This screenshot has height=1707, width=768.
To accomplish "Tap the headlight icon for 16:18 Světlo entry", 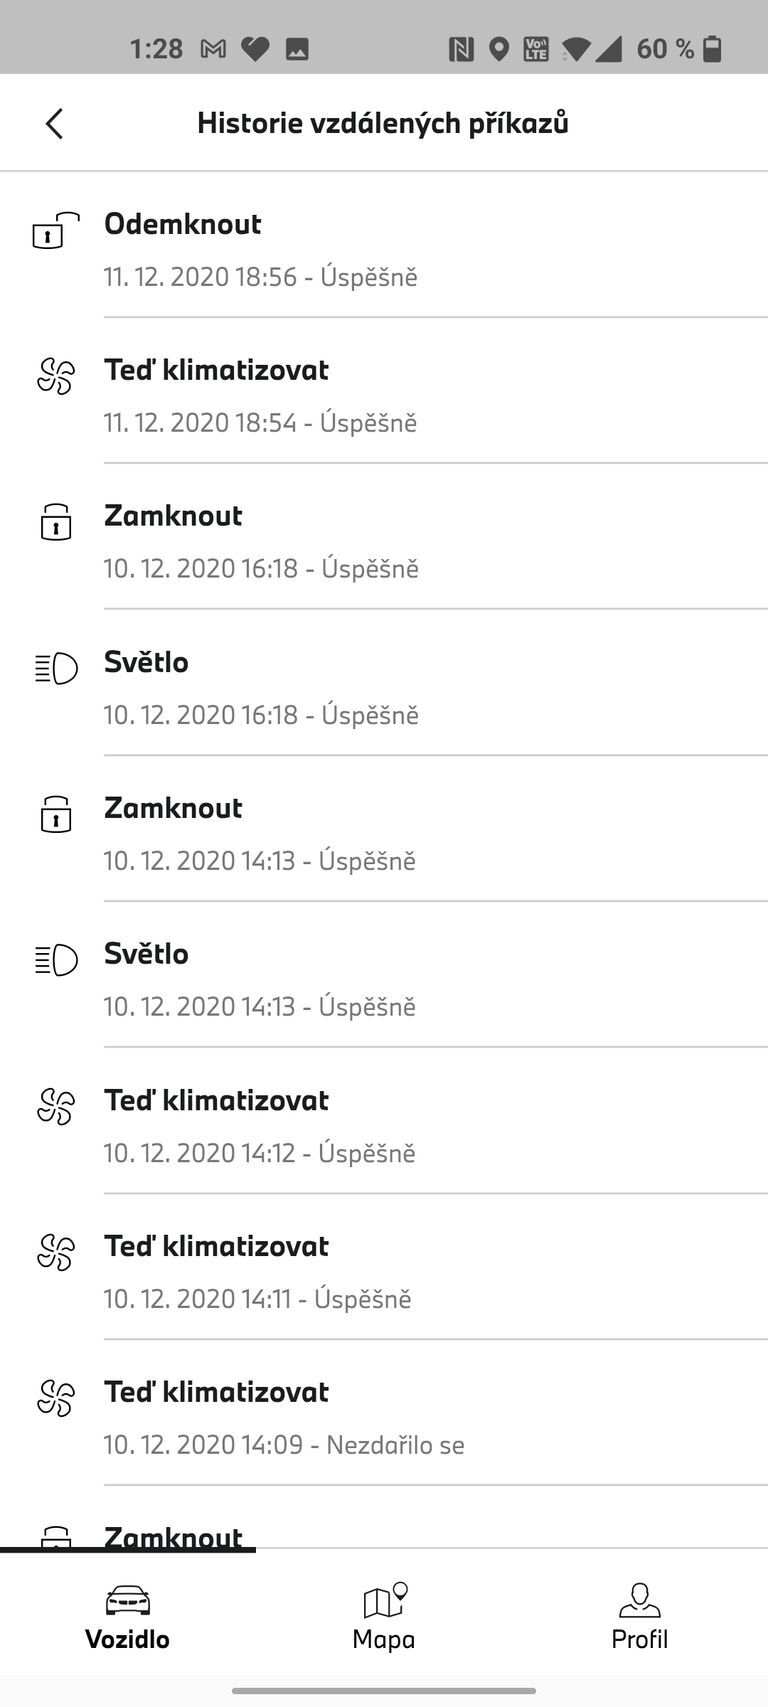I will 56,668.
